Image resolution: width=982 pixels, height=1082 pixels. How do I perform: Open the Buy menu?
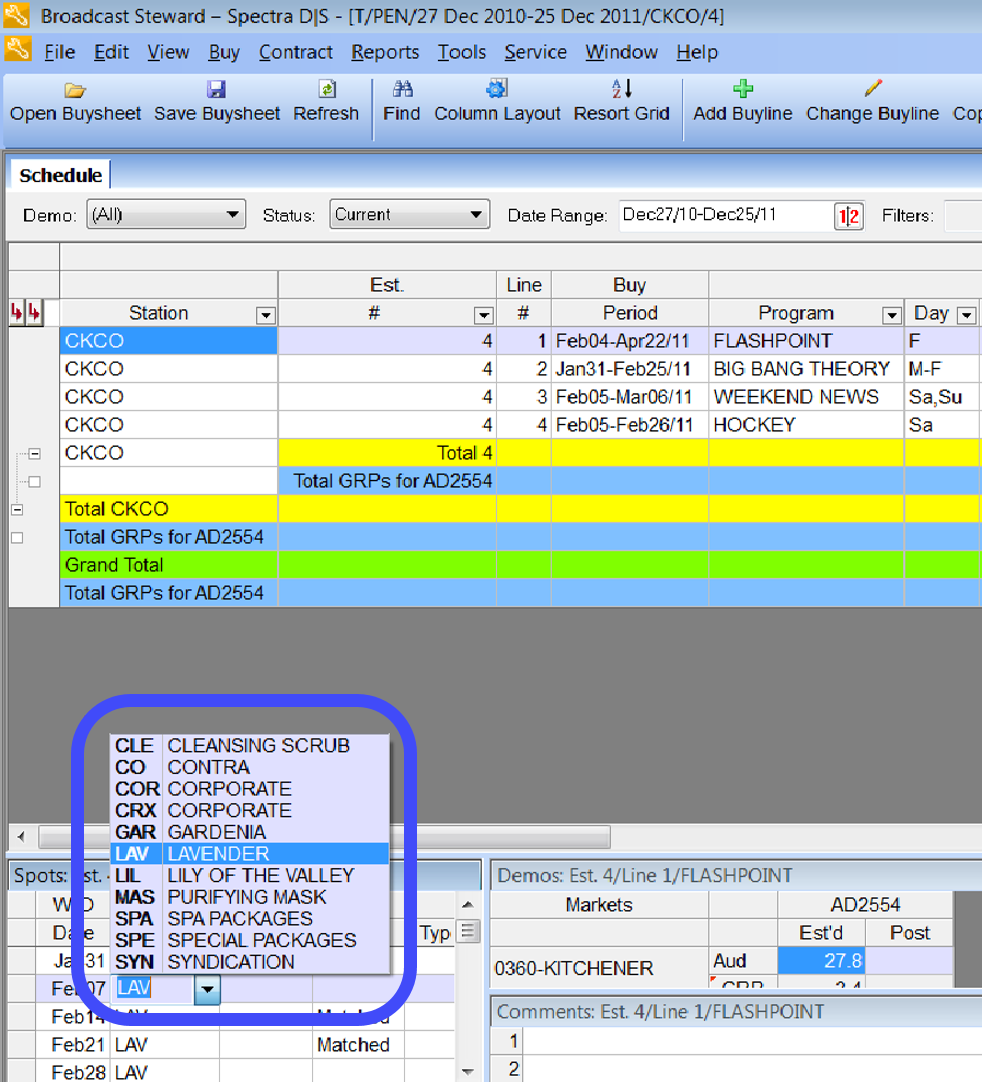click(224, 52)
